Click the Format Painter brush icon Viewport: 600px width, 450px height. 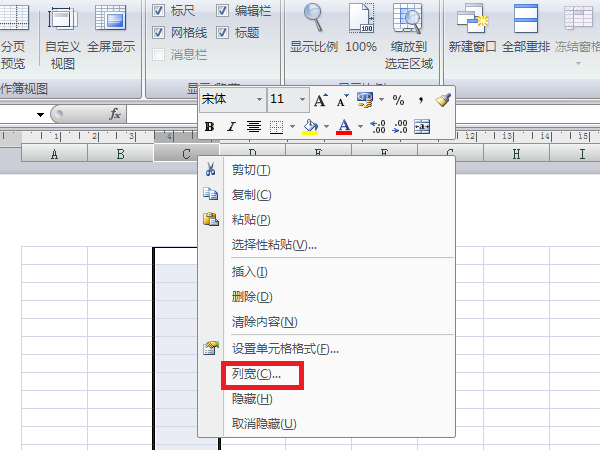click(443, 100)
